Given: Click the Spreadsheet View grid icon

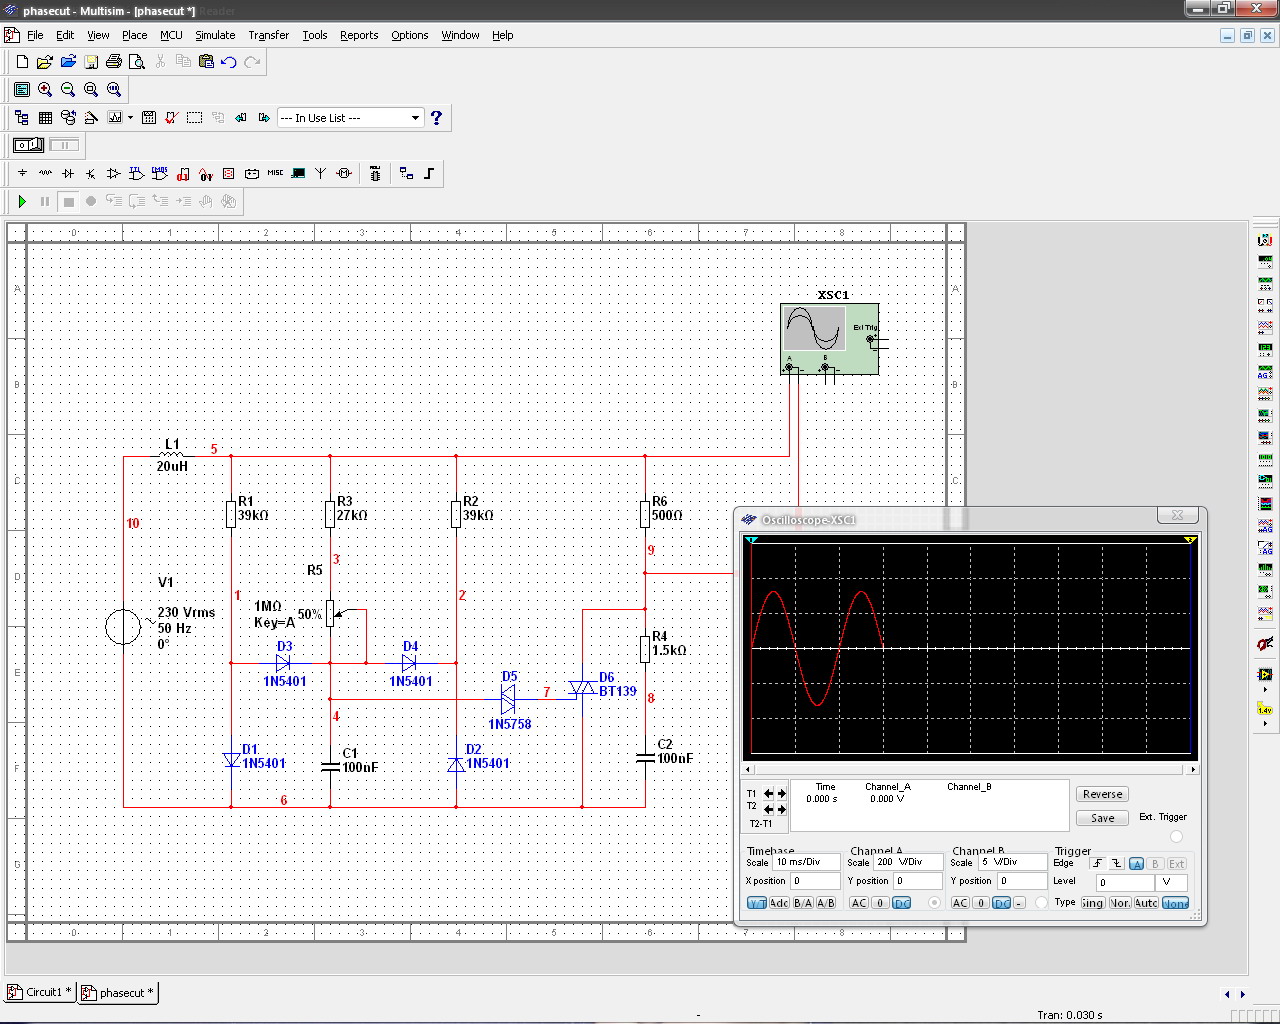Looking at the screenshot, I should click(45, 118).
